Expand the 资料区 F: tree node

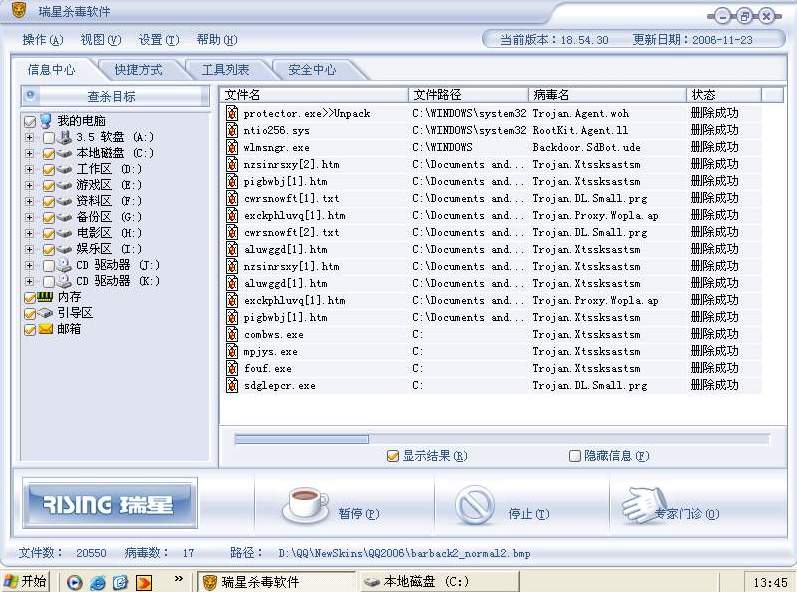click(x=29, y=201)
